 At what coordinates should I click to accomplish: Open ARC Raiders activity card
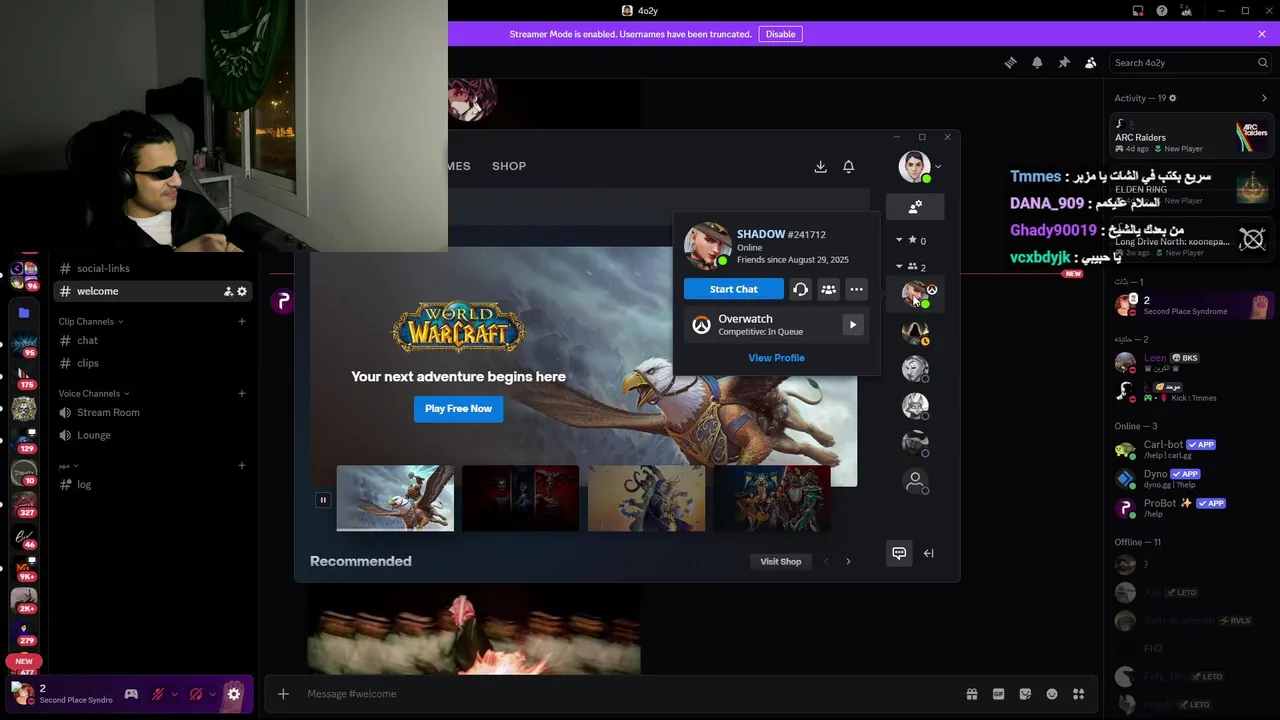tap(1192, 136)
